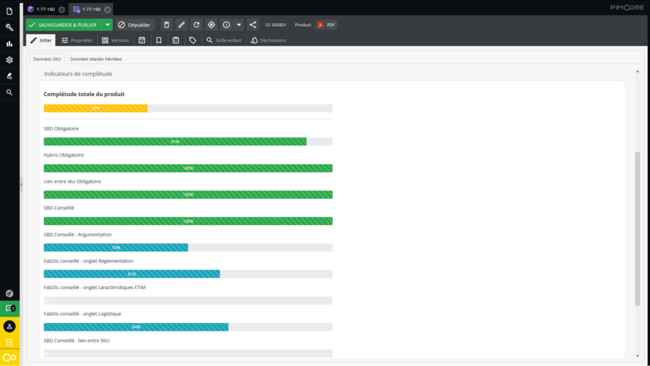Show object in tree target icon
This screenshot has height=366, width=650.
[x=211, y=25]
